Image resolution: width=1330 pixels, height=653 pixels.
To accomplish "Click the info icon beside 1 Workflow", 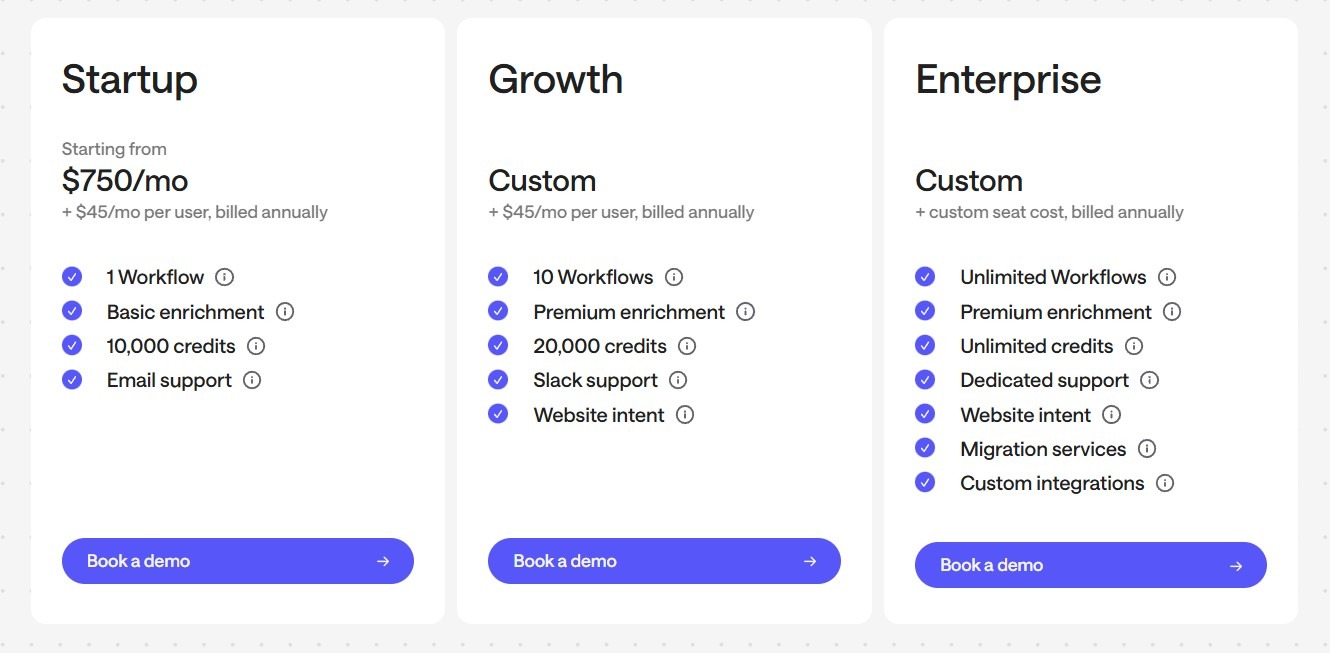I will coord(224,277).
